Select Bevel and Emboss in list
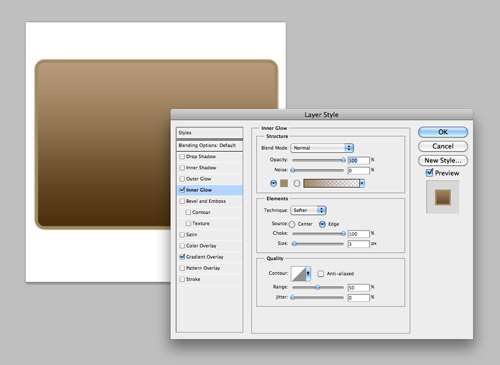 206,201
